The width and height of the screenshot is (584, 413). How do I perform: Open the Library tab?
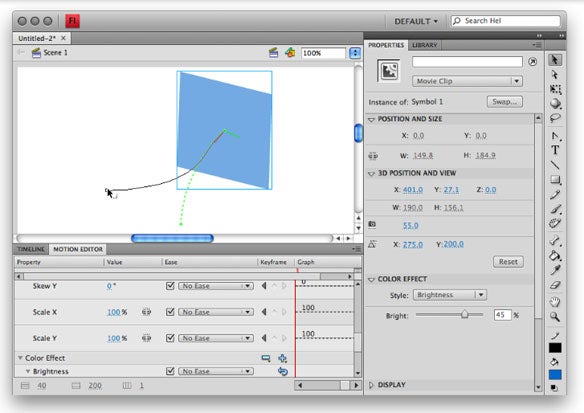tap(425, 45)
